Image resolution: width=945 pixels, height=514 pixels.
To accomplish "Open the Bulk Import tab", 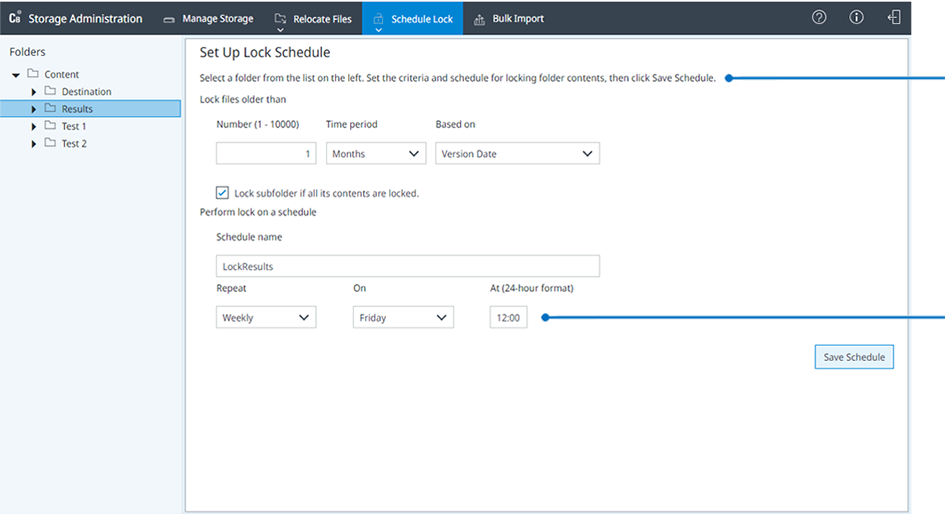I will coord(508,19).
